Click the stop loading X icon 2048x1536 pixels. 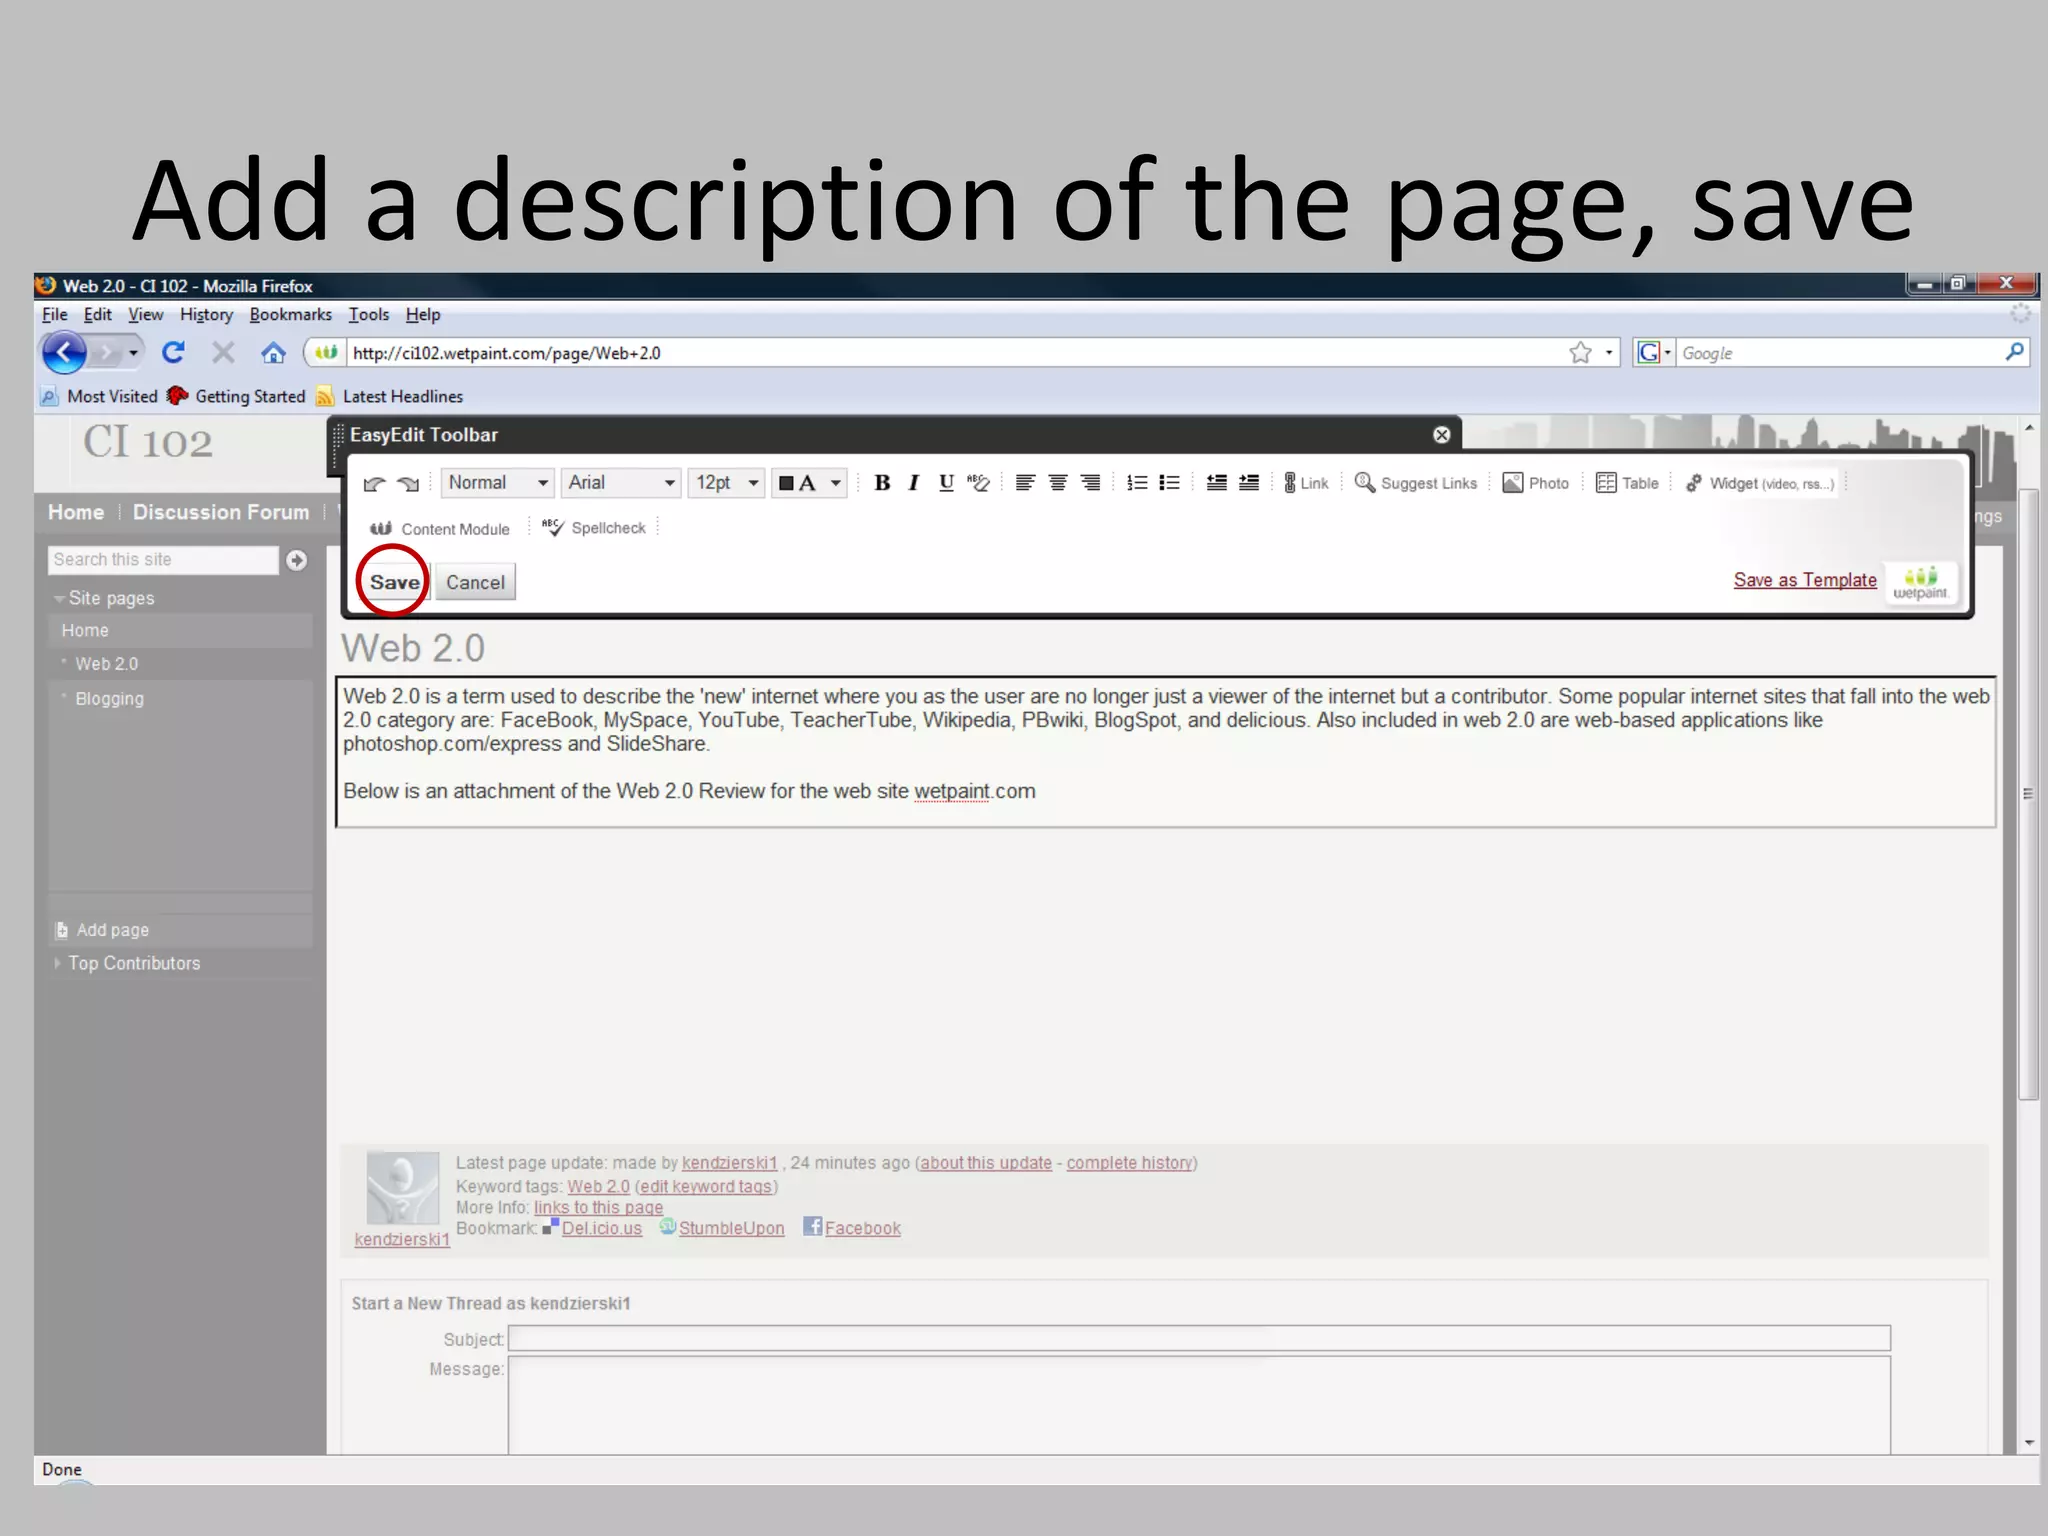pyautogui.click(x=223, y=352)
